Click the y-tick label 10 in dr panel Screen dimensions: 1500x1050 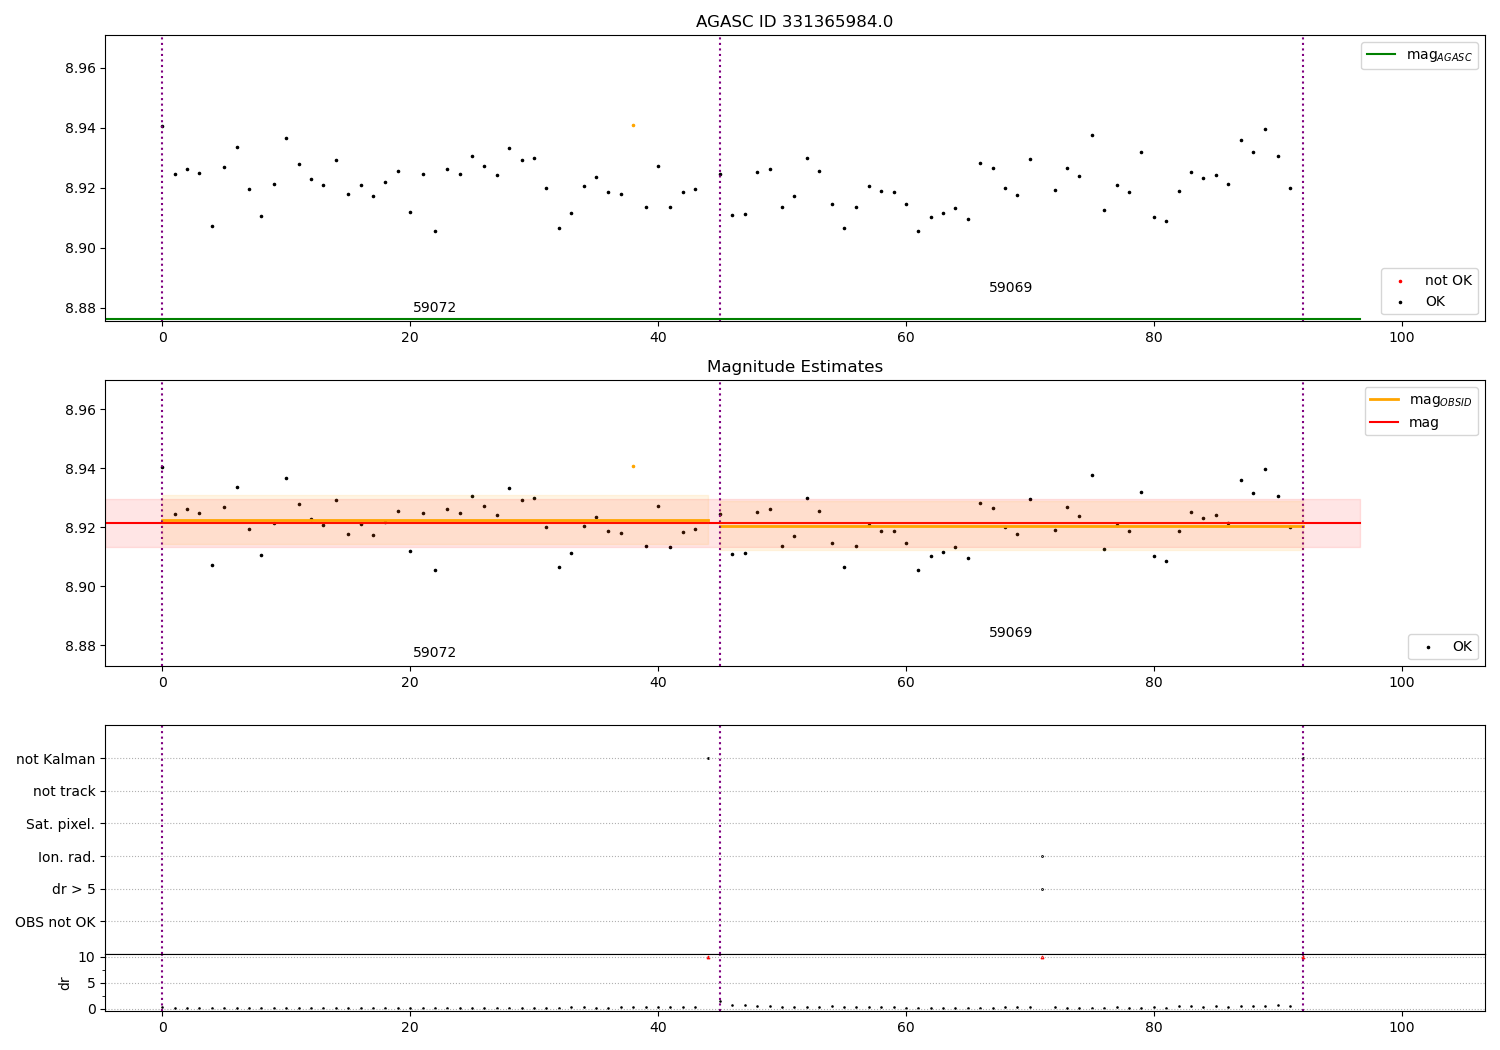87,957
